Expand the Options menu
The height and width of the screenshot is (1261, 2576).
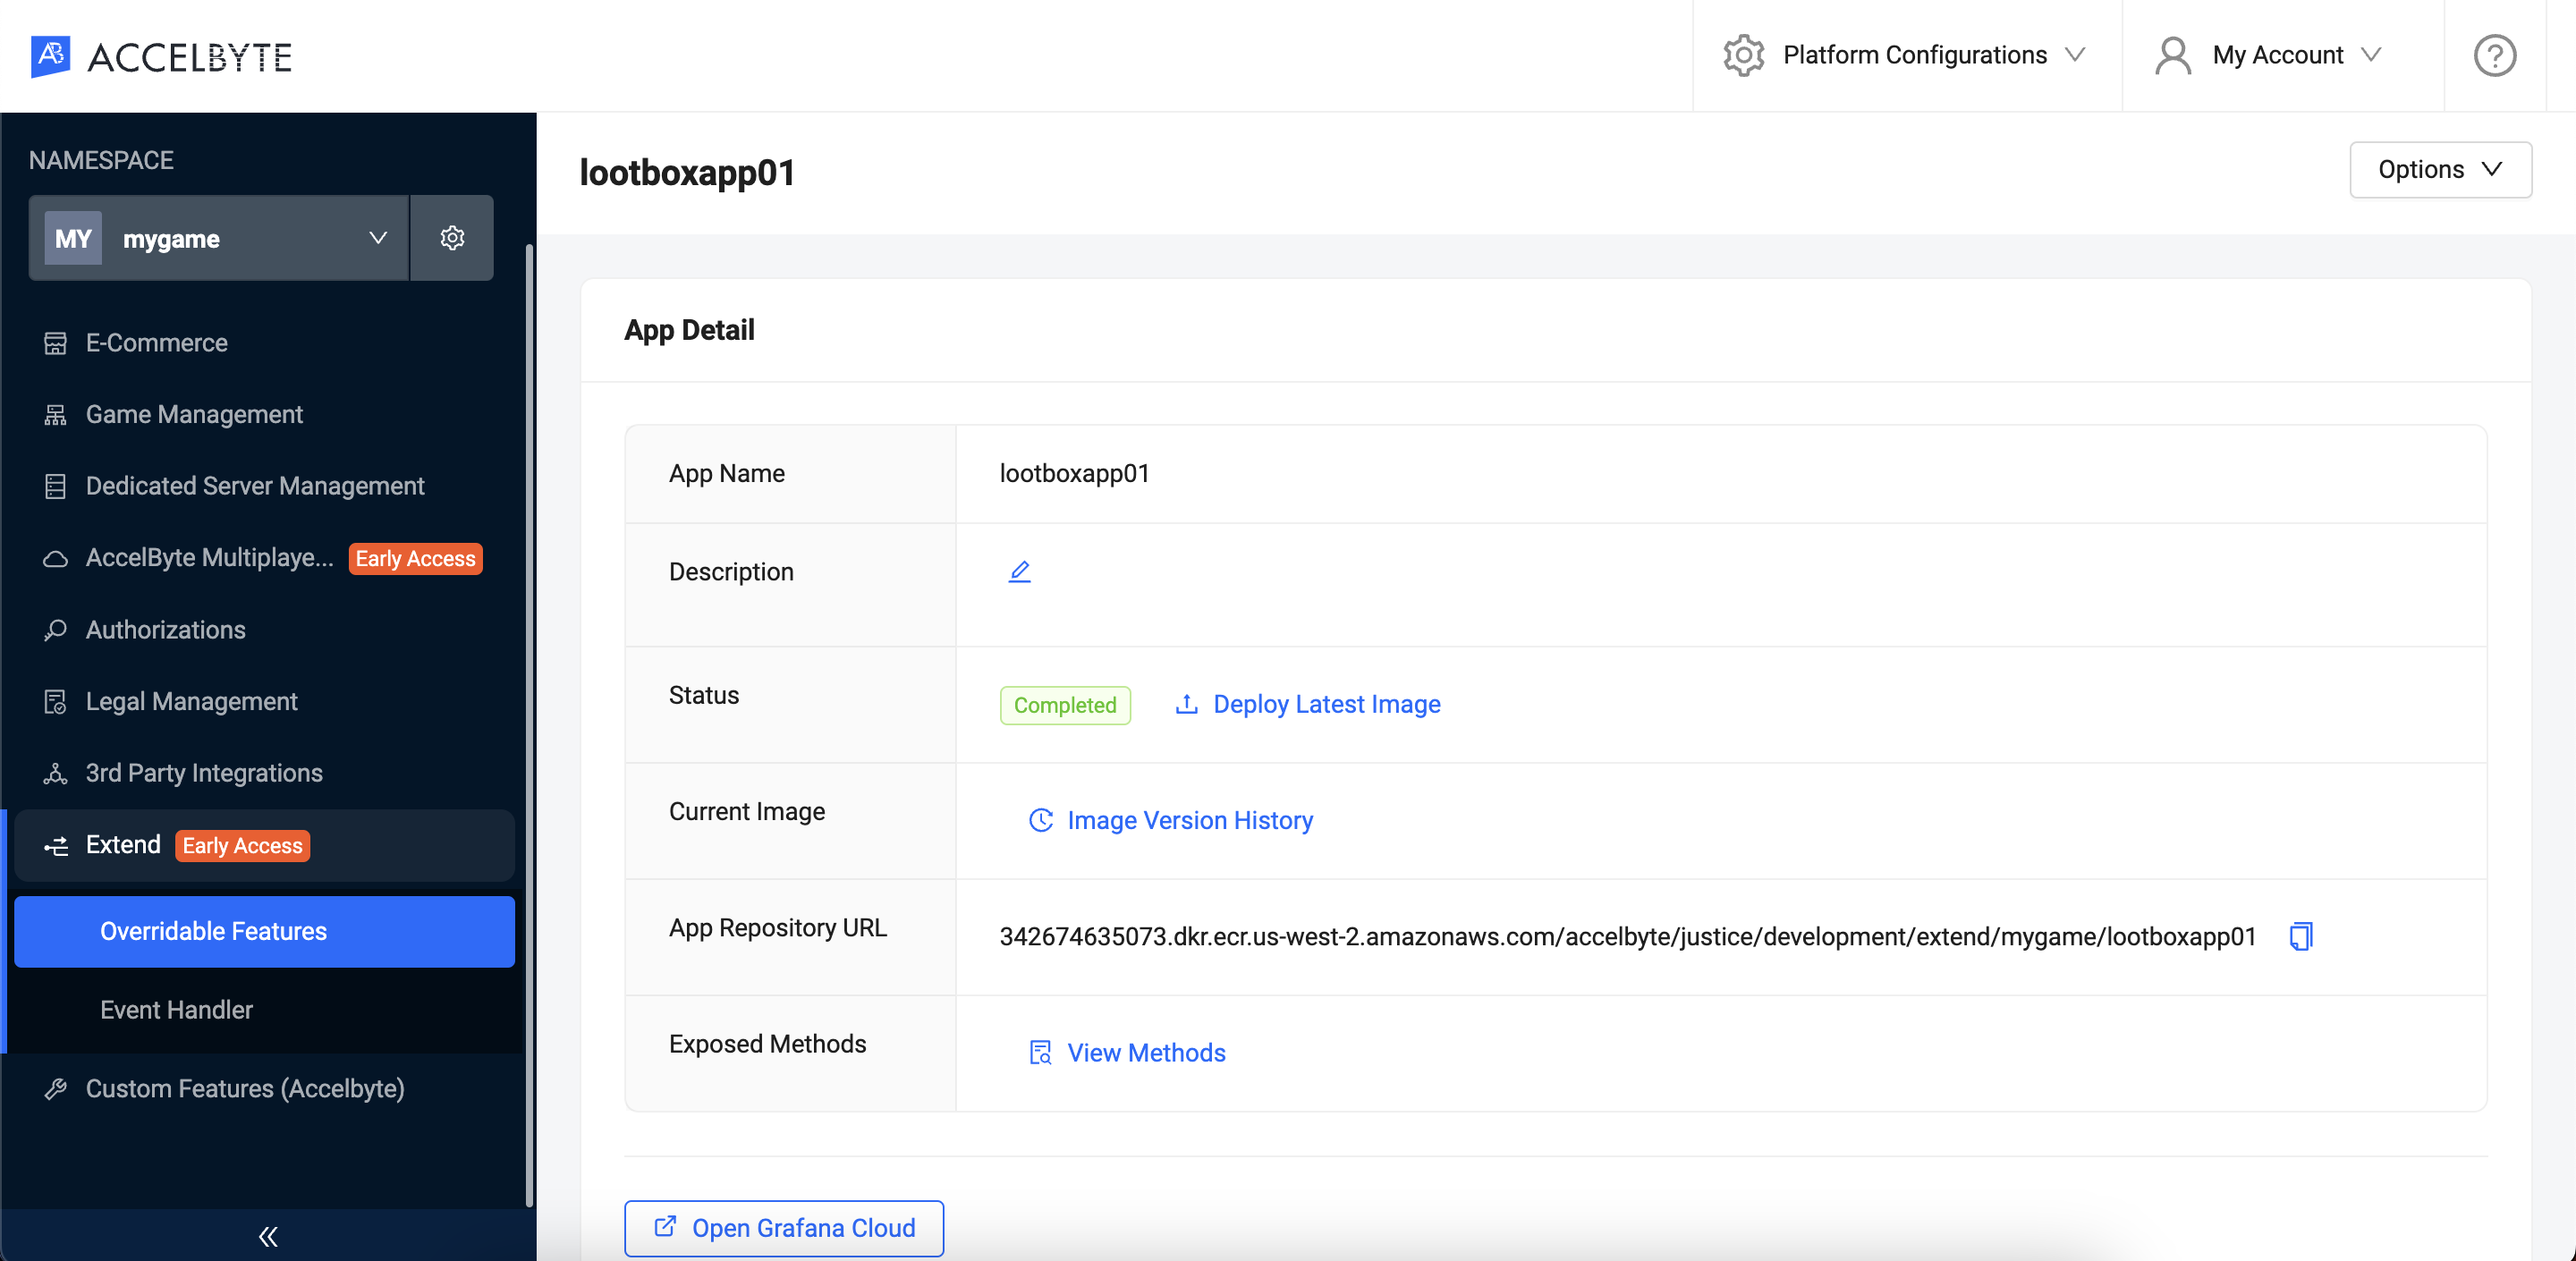point(2440,167)
